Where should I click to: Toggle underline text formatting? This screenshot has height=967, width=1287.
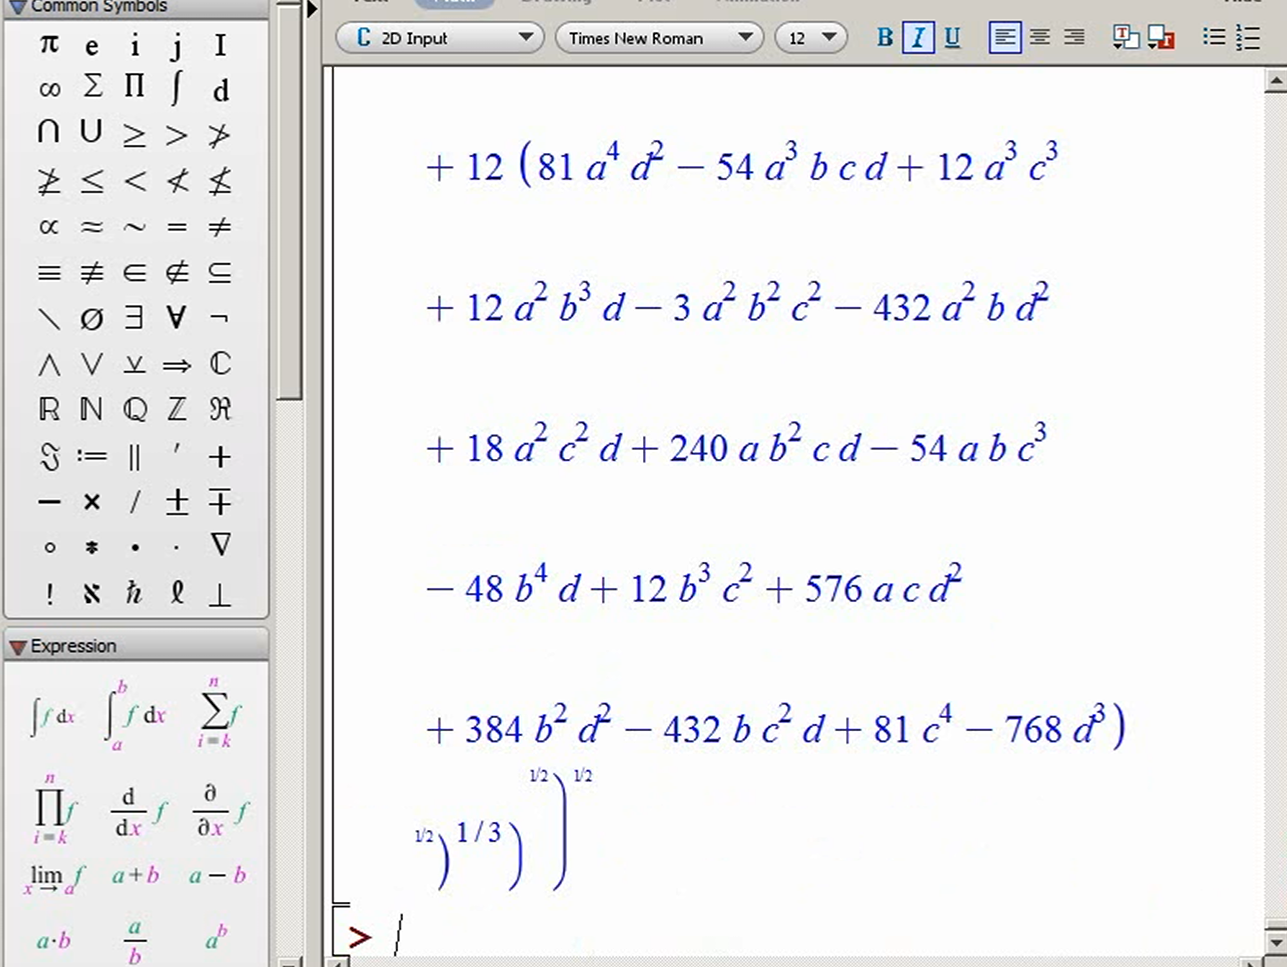pos(952,38)
